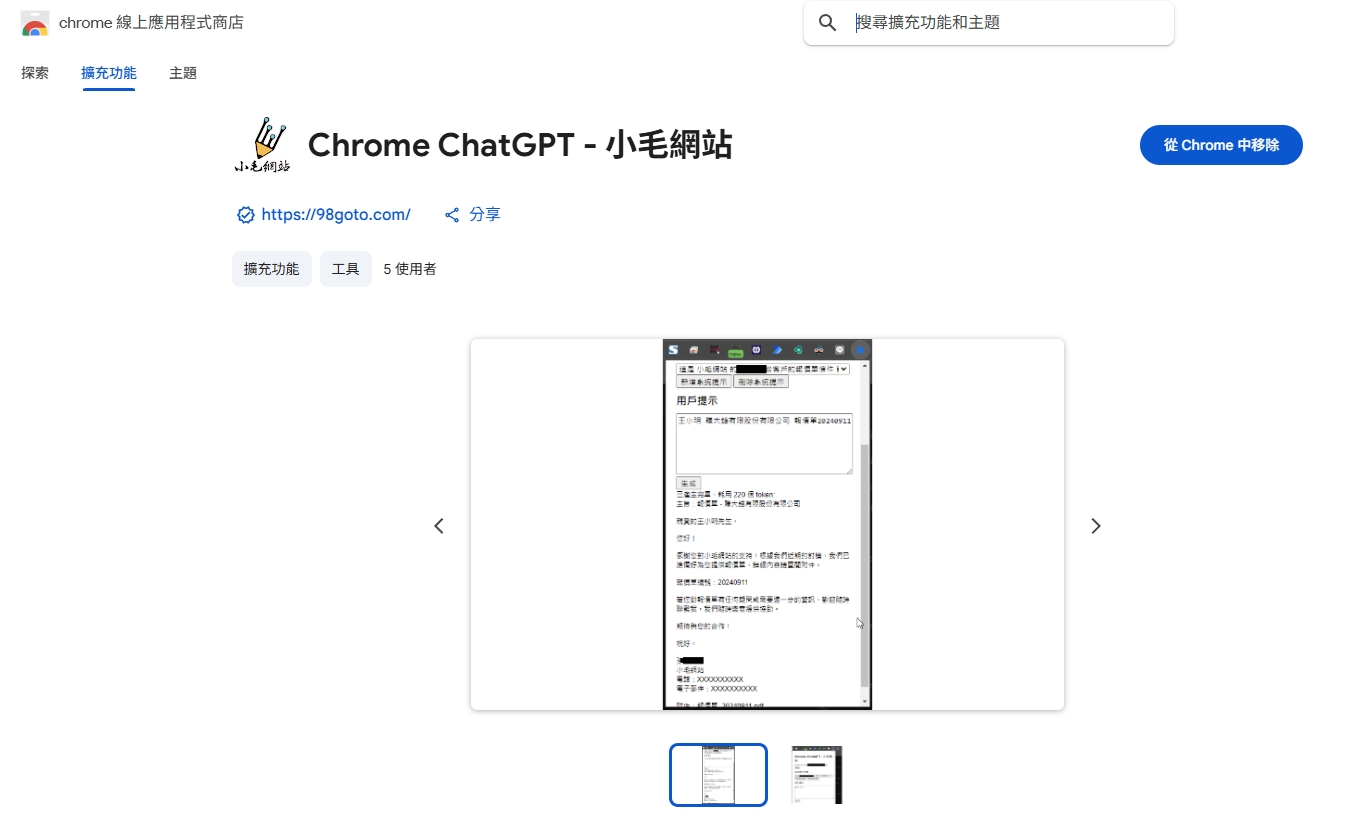Click the chrome 線上應用程式商店 title

tap(151, 22)
